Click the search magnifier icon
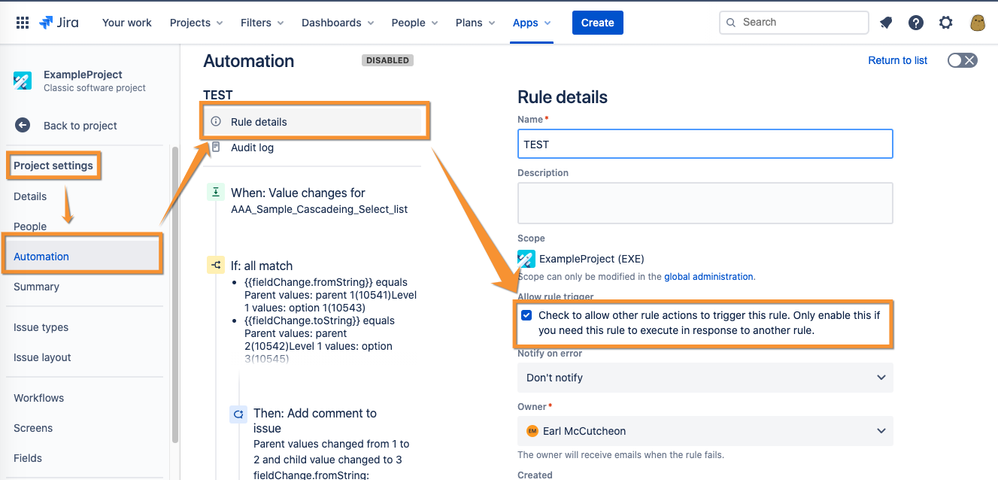Image resolution: width=998 pixels, height=480 pixels. point(731,22)
